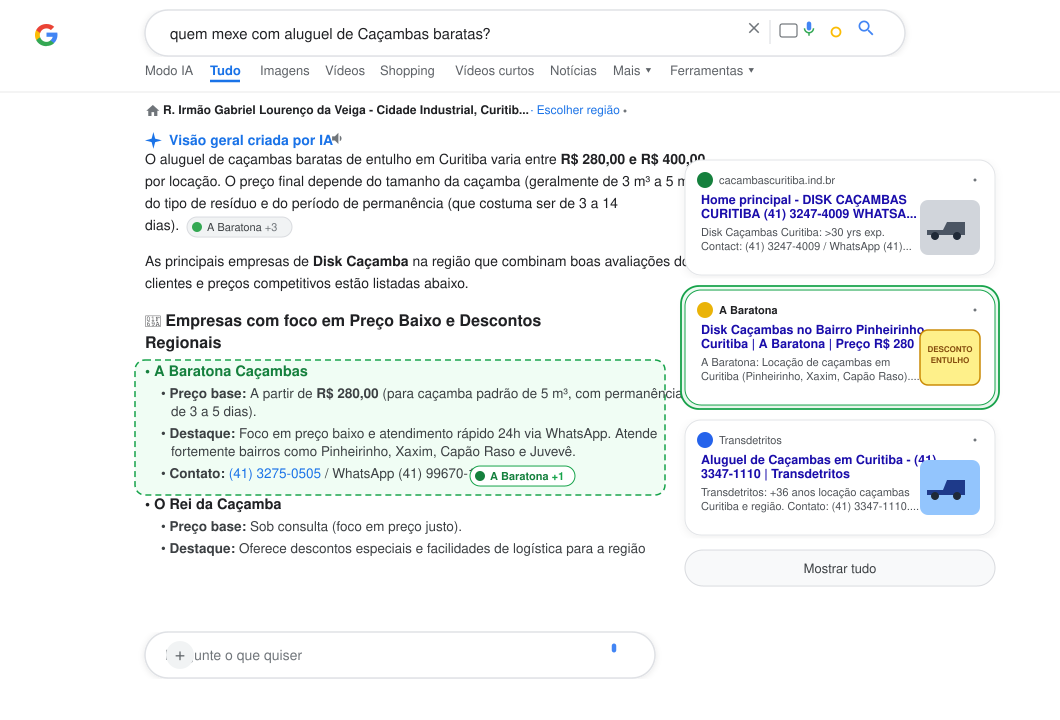The image size is (1060, 720).
Task: Click the follow-up question input field
Action: point(400,655)
